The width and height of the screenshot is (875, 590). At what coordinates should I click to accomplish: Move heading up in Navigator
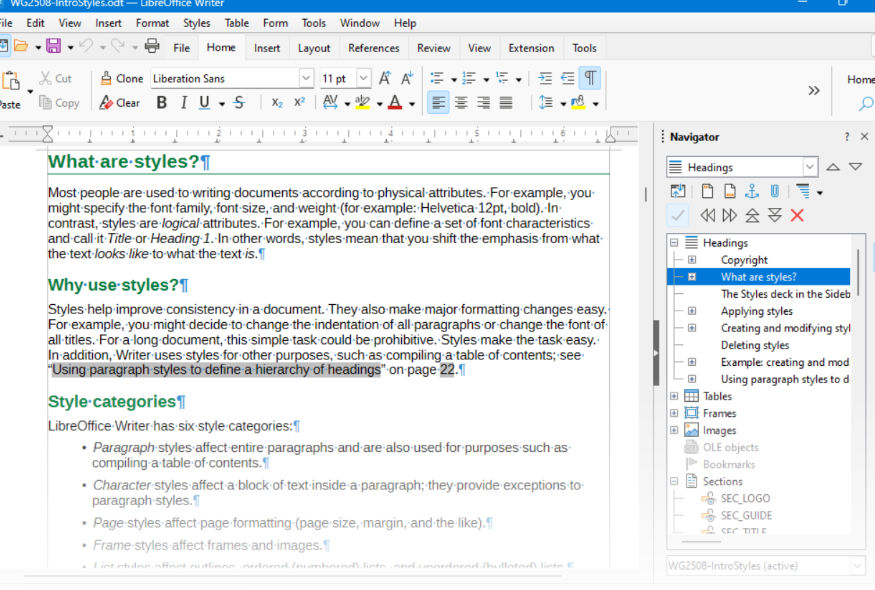click(752, 215)
